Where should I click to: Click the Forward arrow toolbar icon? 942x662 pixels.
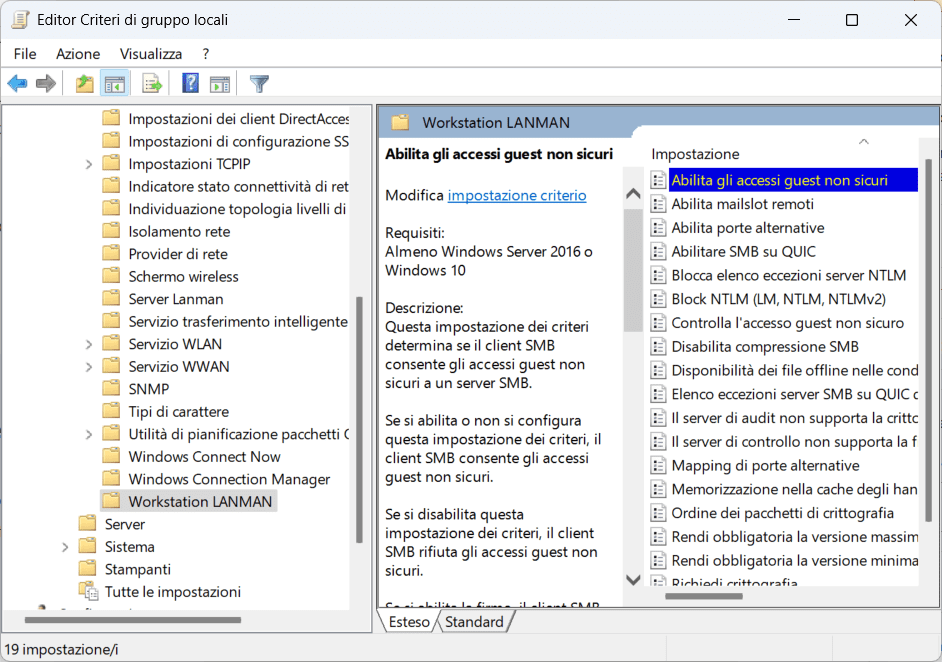45,84
